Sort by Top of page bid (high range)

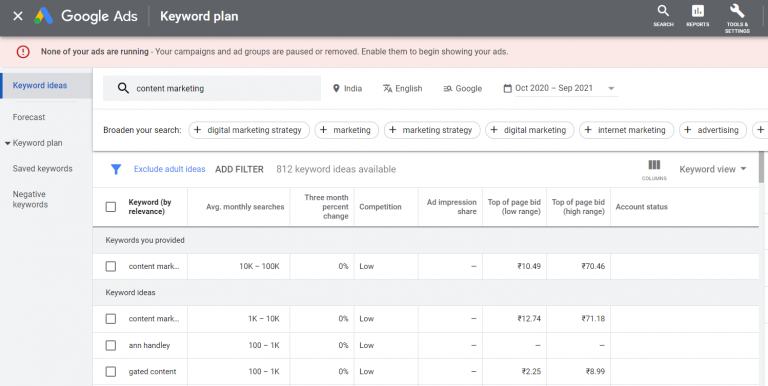point(578,207)
